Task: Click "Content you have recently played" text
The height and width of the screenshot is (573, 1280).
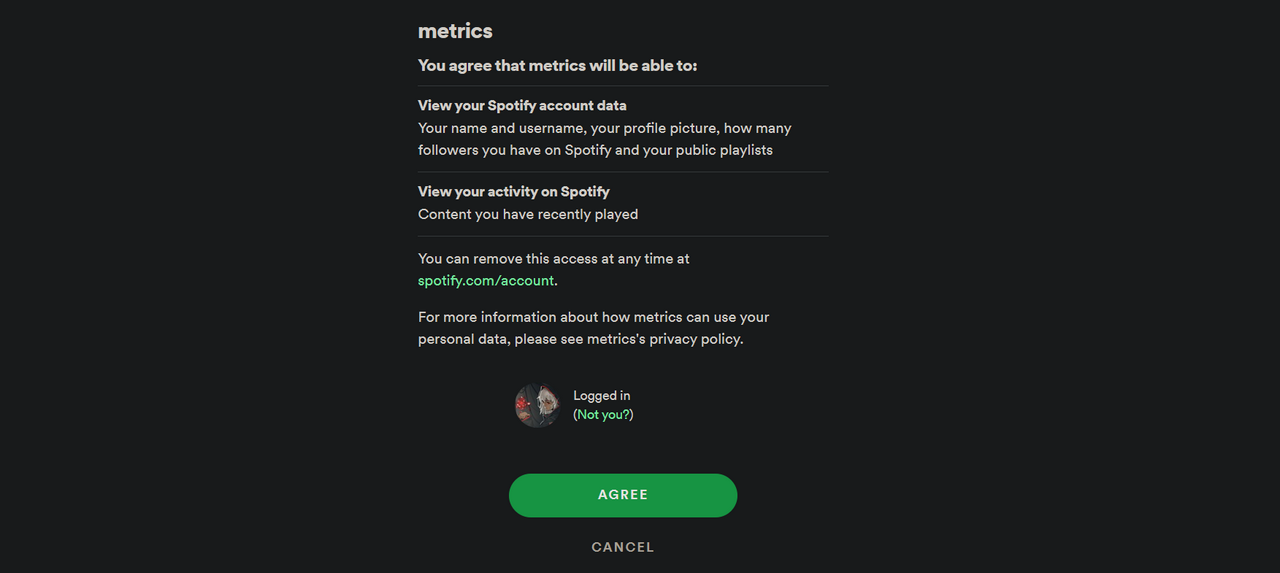Action: pos(527,214)
